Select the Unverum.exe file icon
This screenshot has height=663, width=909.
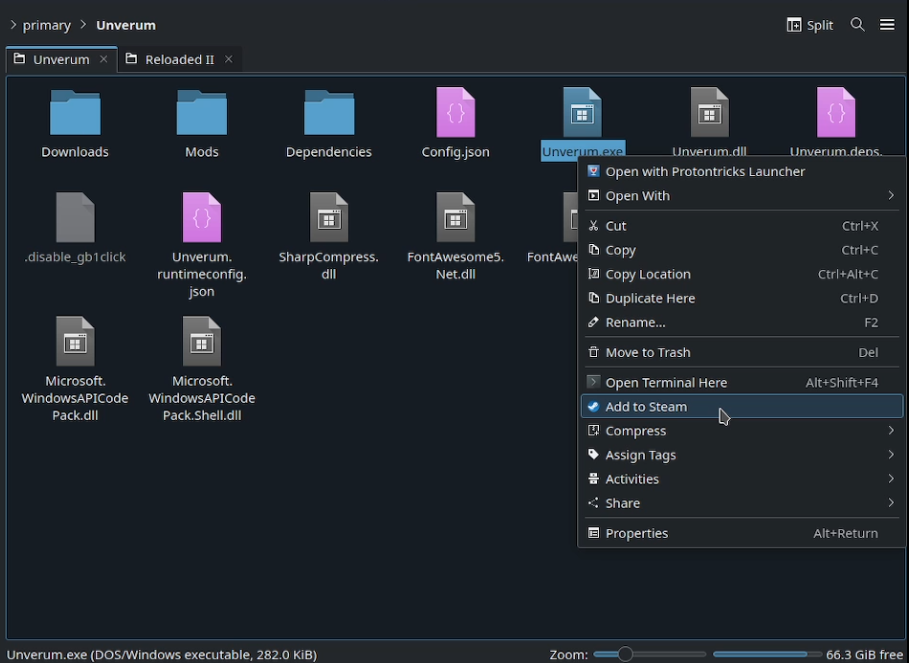tap(582, 112)
